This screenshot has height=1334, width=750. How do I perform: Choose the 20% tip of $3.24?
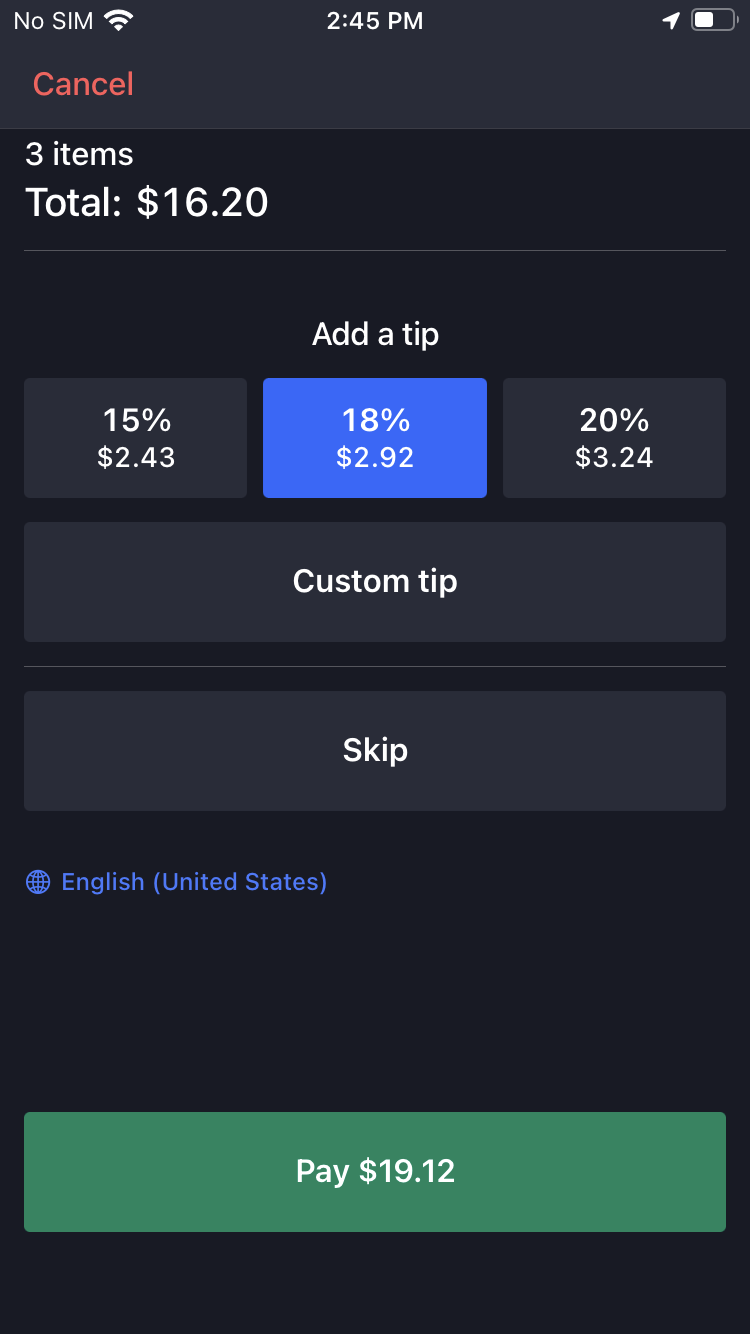(614, 438)
